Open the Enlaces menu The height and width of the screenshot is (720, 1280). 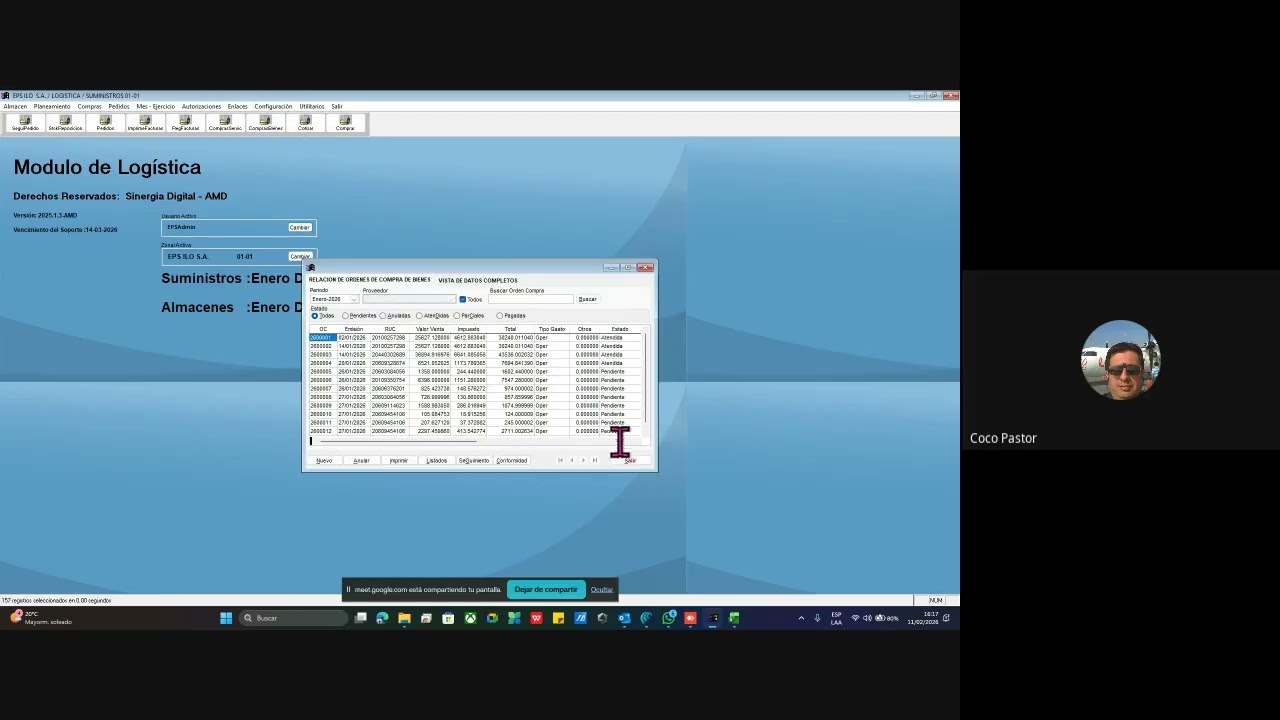pos(237,106)
